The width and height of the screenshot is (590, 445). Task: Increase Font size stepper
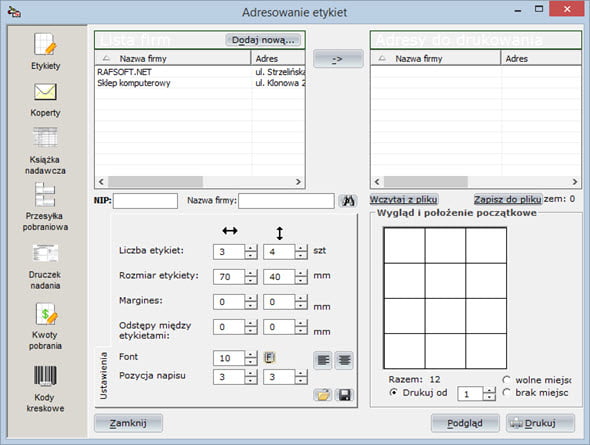pyautogui.click(x=251, y=354)
